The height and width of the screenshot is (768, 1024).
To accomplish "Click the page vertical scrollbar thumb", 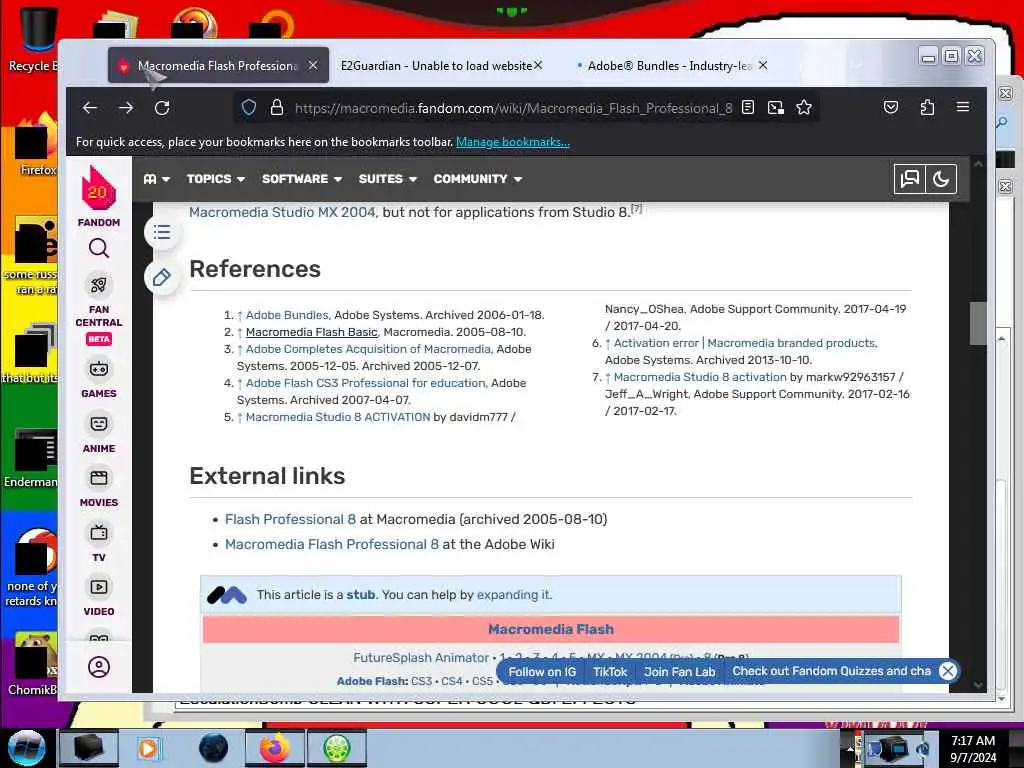I will tap(978, 323).
